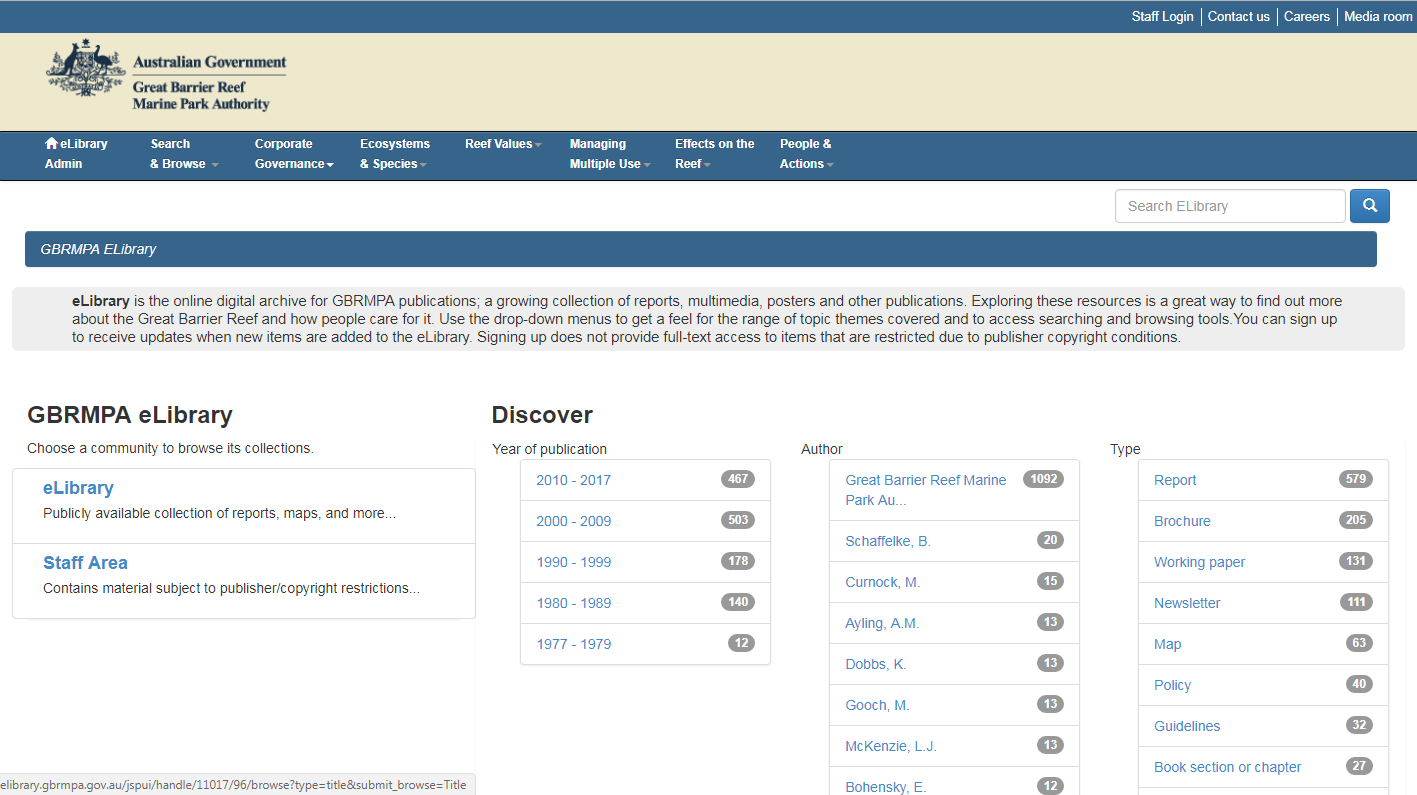
Task: Select author McKenzie, L.J.
Action: pos(891,746)
